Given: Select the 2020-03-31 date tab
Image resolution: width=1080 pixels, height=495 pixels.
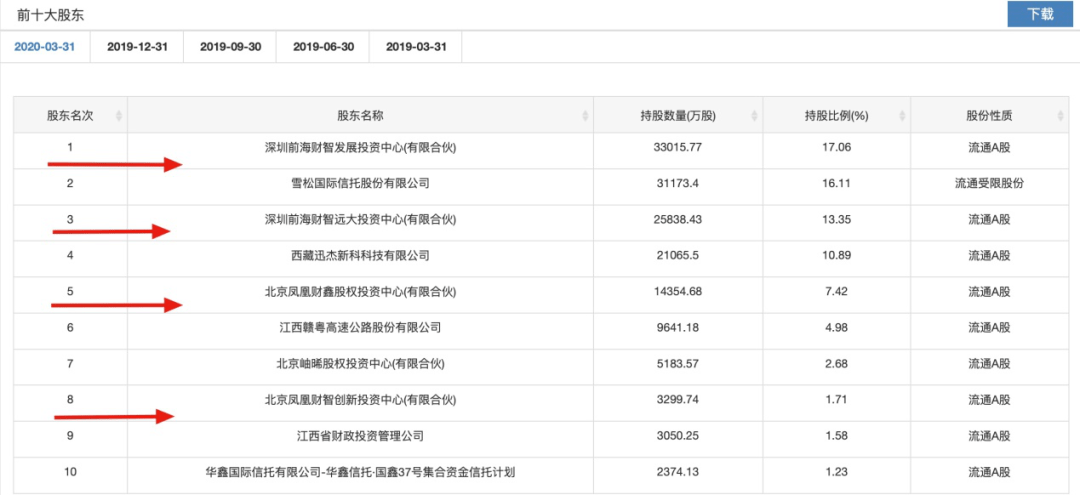Looking at the screenshot, I should [45, 48].
